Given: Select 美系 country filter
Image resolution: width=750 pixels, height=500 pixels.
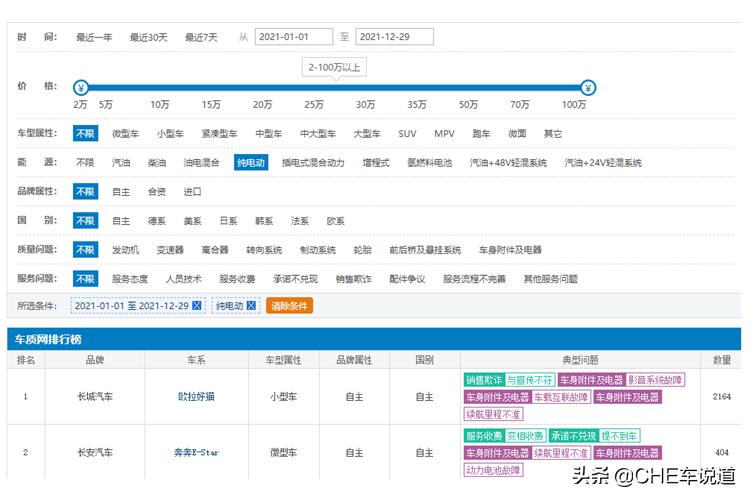Looking at the screenshot, I should pos(193,221).
